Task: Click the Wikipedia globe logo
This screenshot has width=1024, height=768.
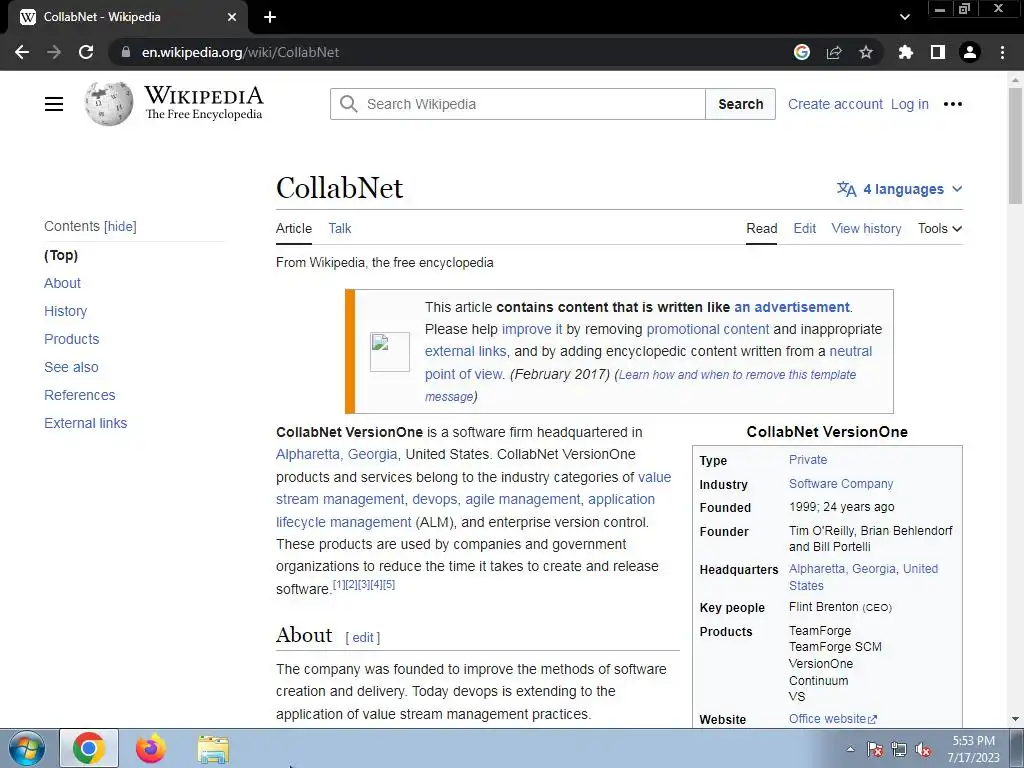Action: coord(108,103)
